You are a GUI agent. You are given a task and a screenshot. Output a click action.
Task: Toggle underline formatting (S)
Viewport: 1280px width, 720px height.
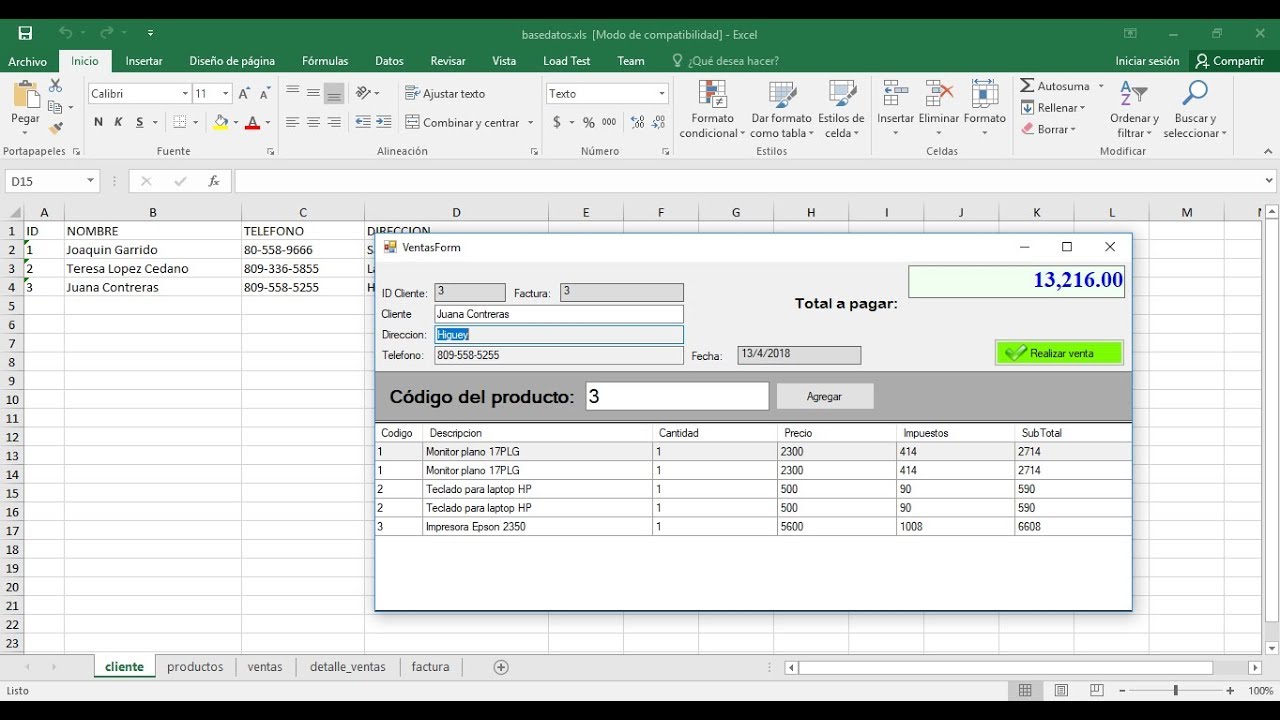[x=140, y=122]
